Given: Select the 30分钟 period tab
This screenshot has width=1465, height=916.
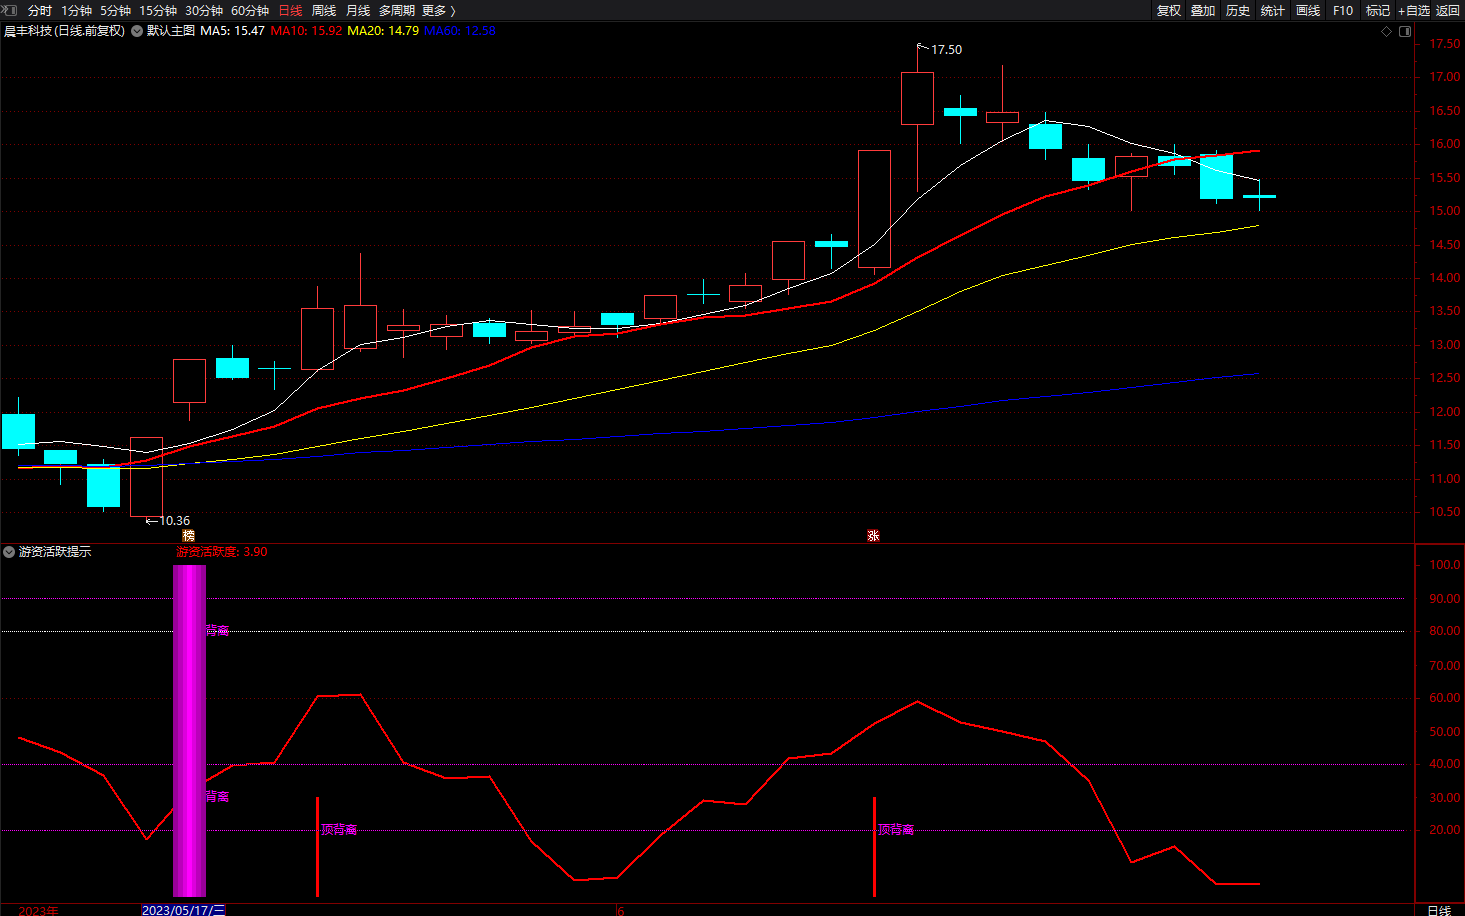Looking at the screenshot, I should pos(204,11).
